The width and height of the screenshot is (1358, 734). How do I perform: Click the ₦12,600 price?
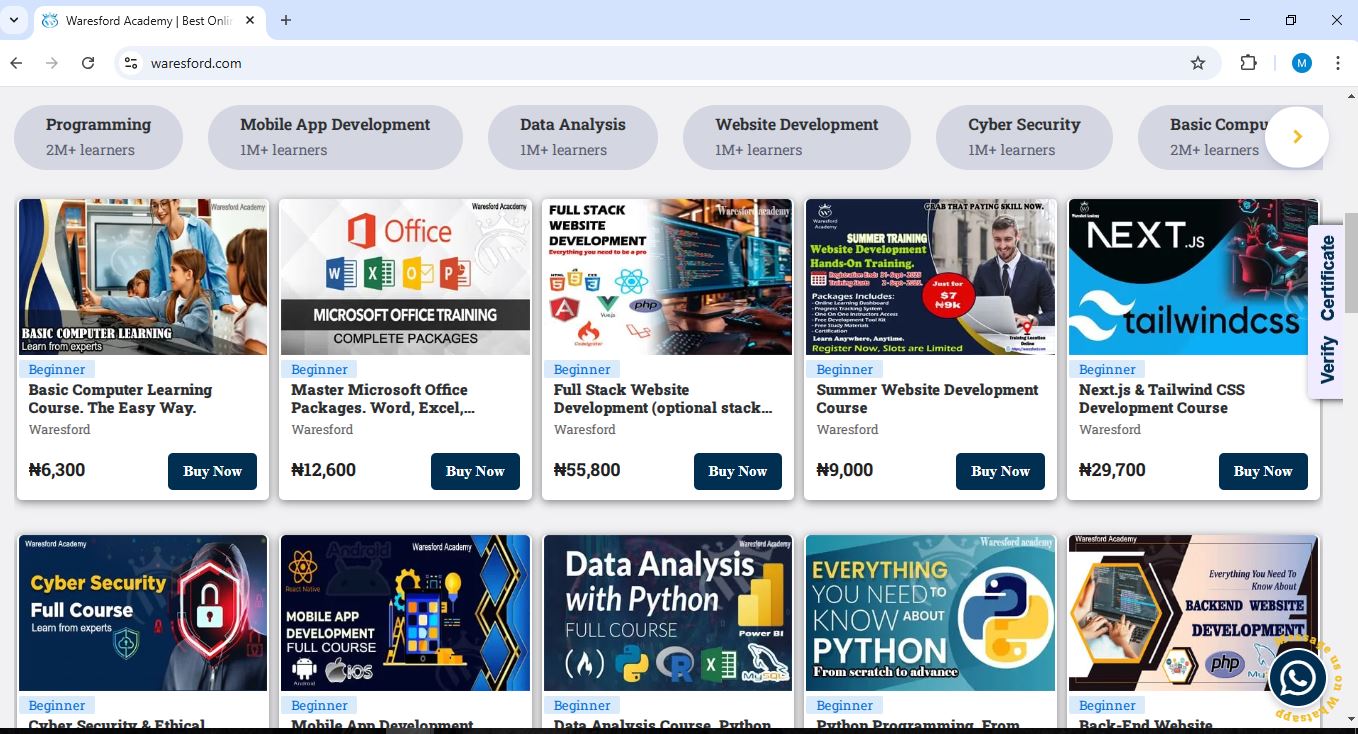pos(323,470)
